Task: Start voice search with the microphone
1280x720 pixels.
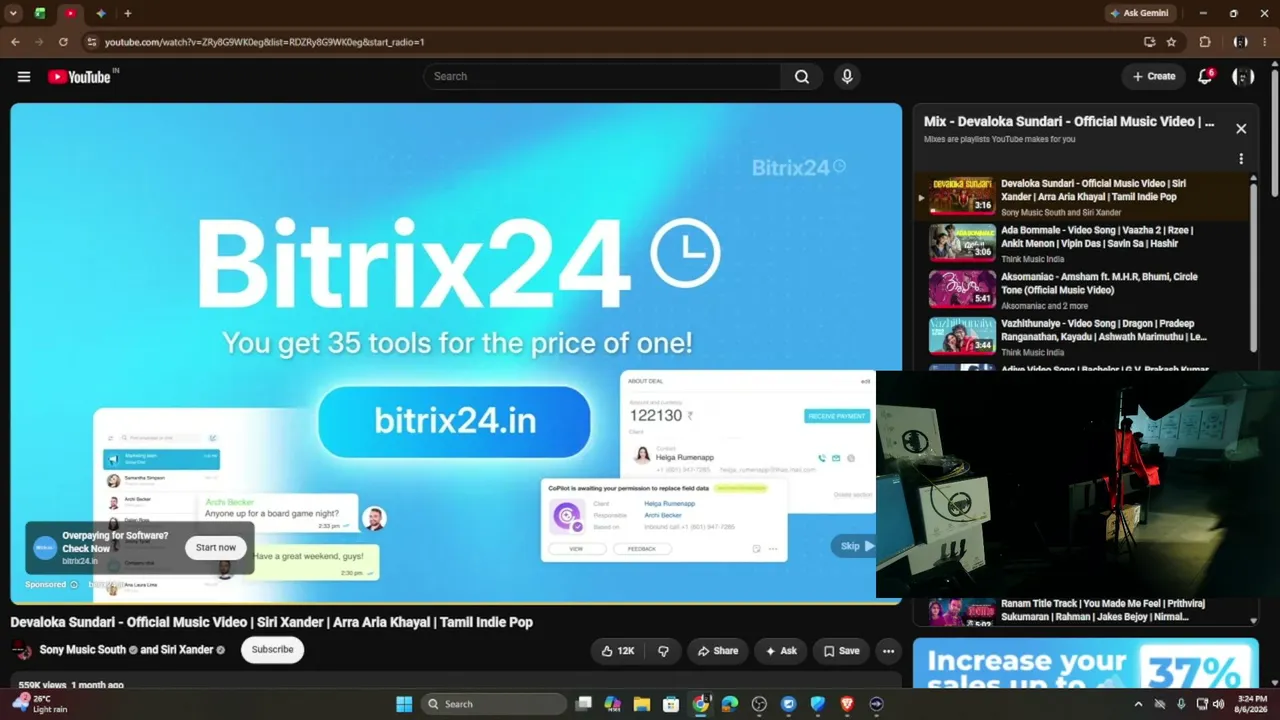Action: point(847,77)
